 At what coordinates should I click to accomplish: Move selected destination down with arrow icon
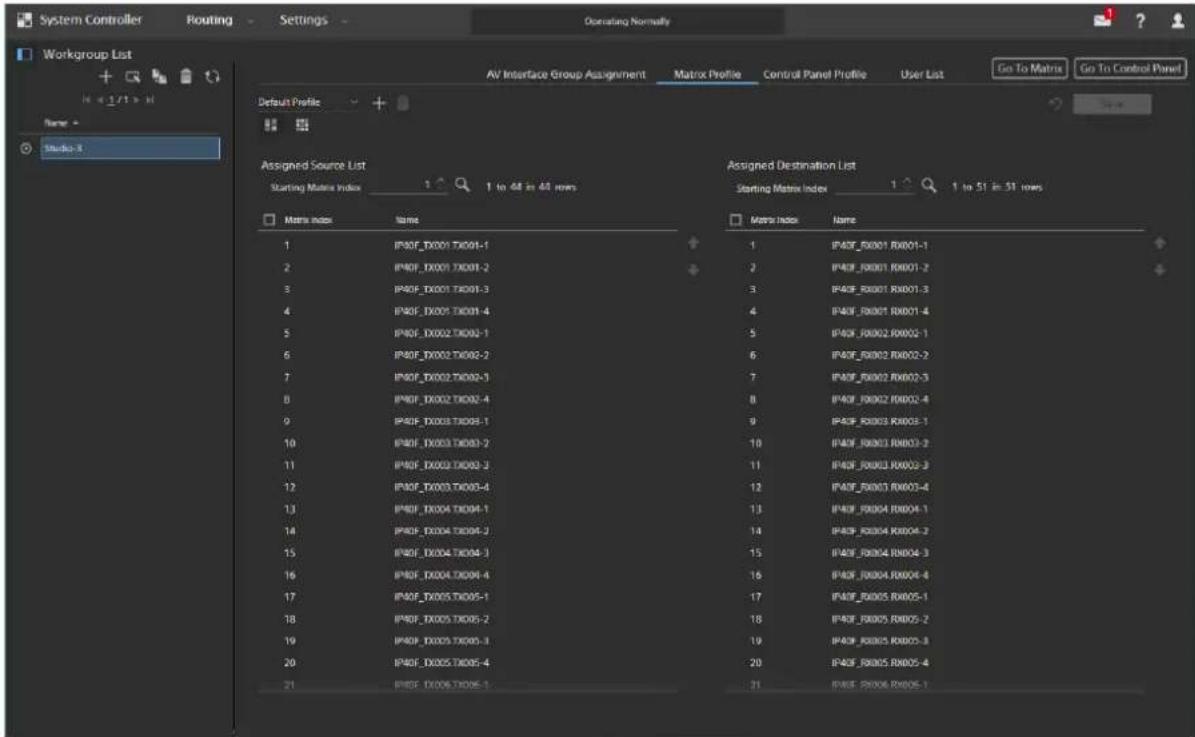coord(1159,270)
